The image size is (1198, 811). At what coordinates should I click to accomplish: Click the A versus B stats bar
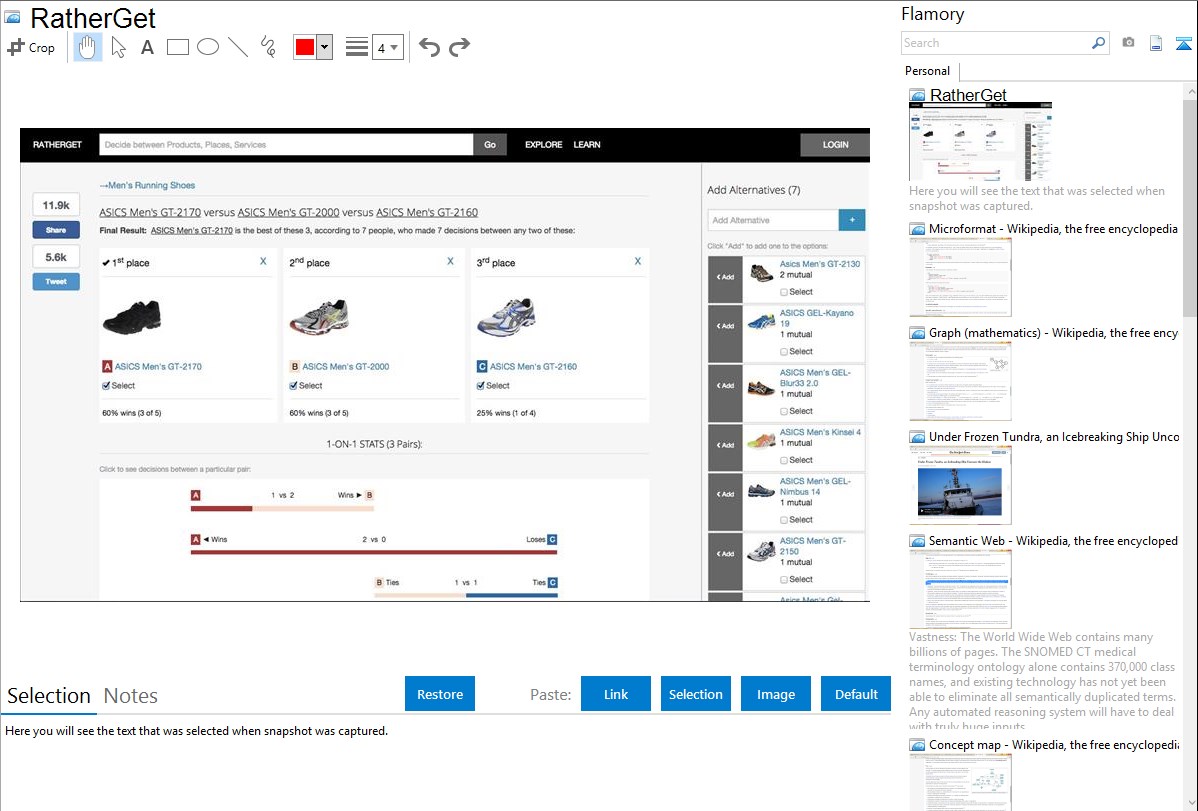283,508
